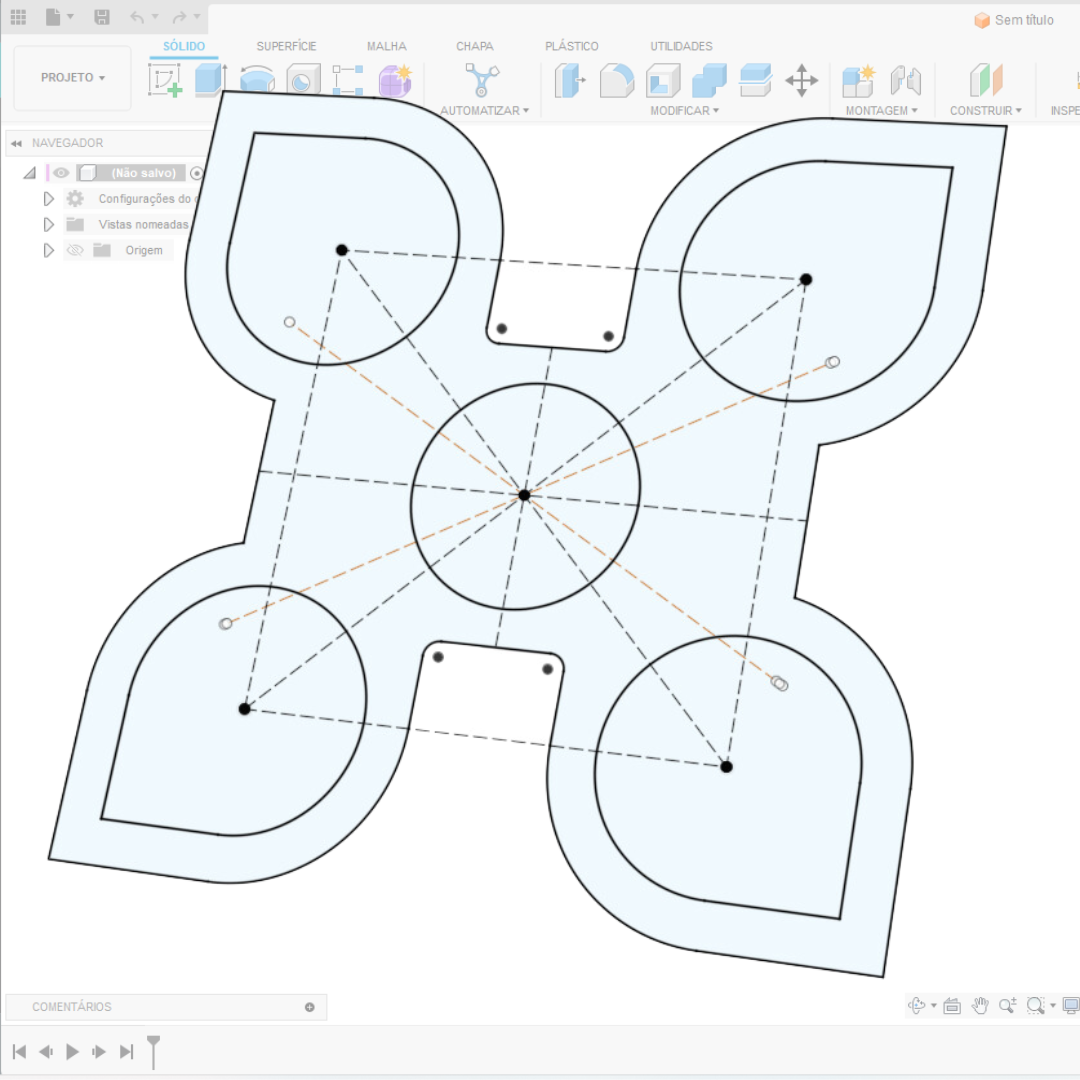Click the Construct plane icon
Viewport: 1080px width, 1080px height.
[986, 80]
